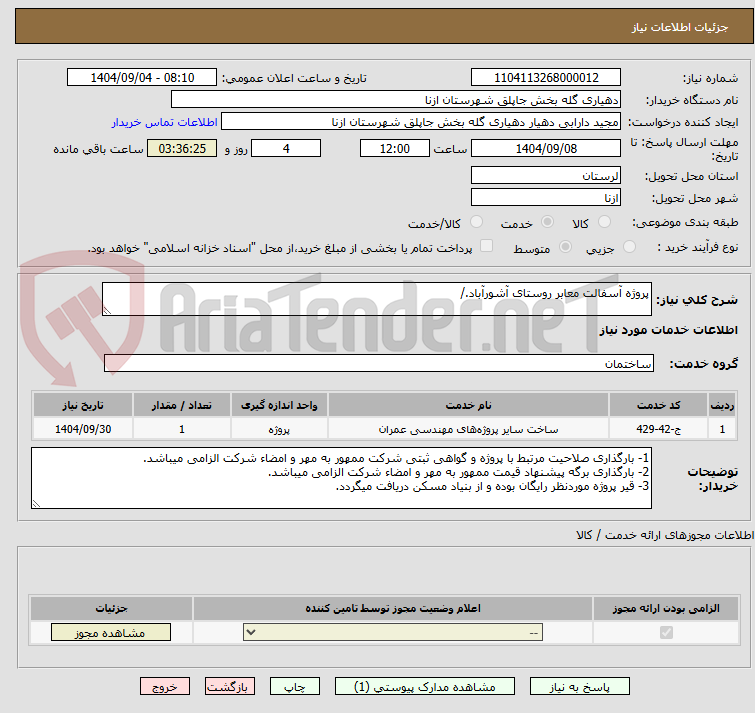Click the remaining time field 03:36:25
This screenshot has height=713, width=755.
click(x=182, y=148)
